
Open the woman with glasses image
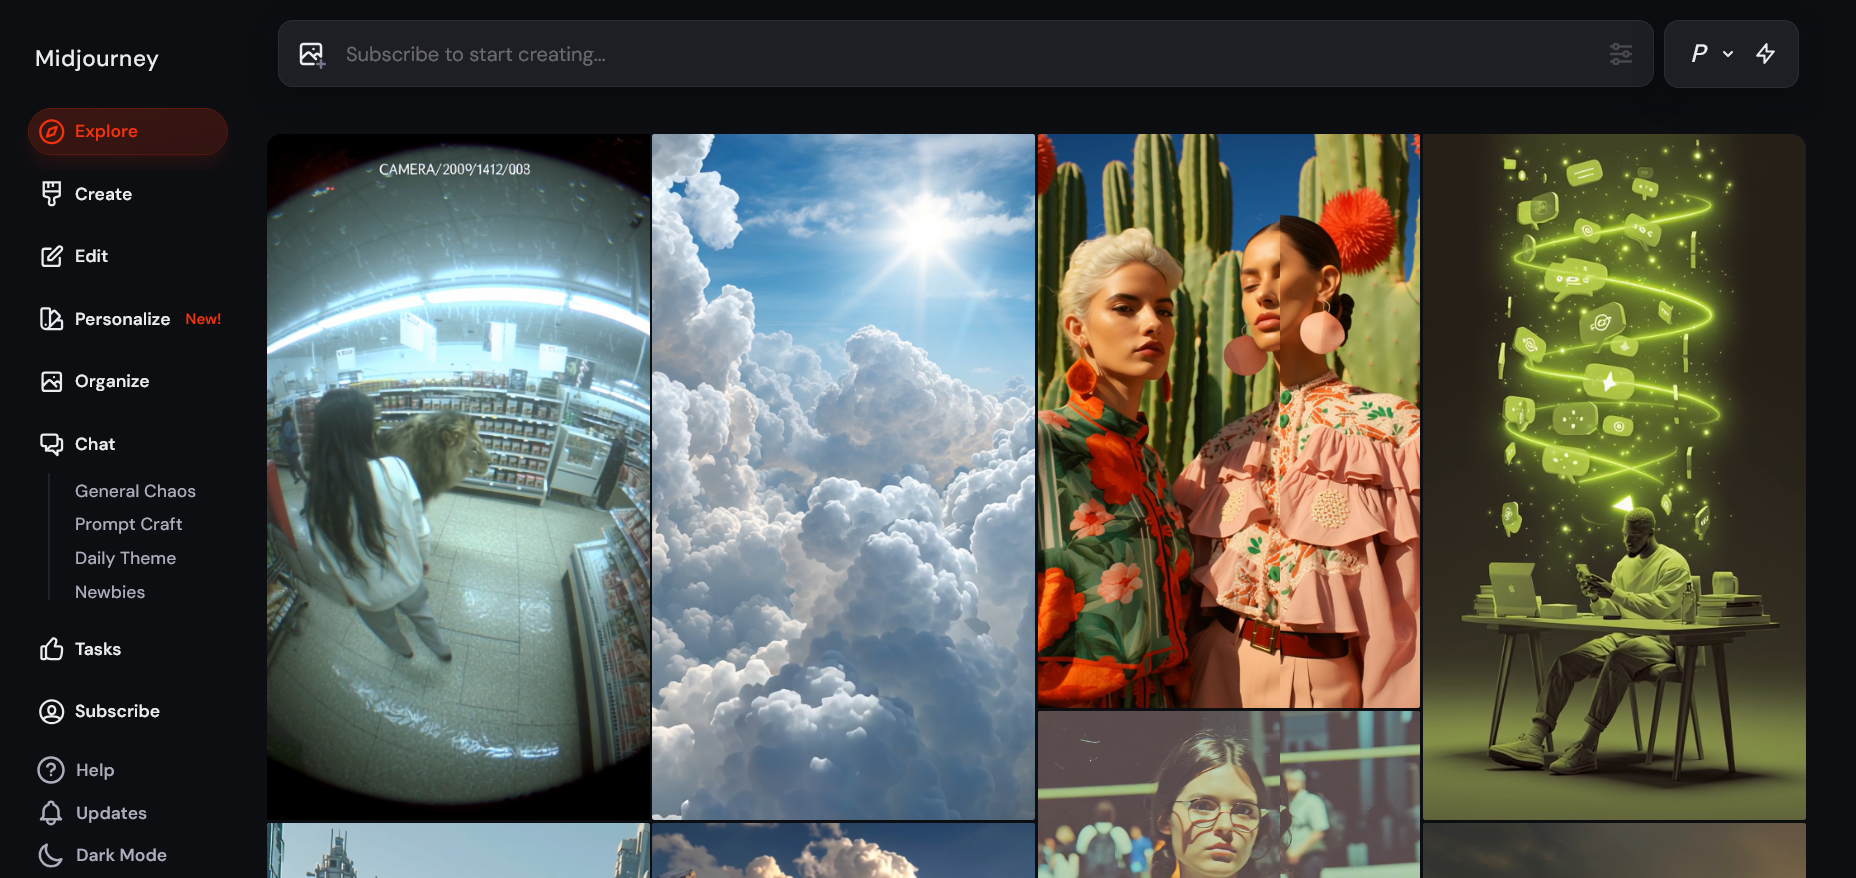(x=1229, y=795)
